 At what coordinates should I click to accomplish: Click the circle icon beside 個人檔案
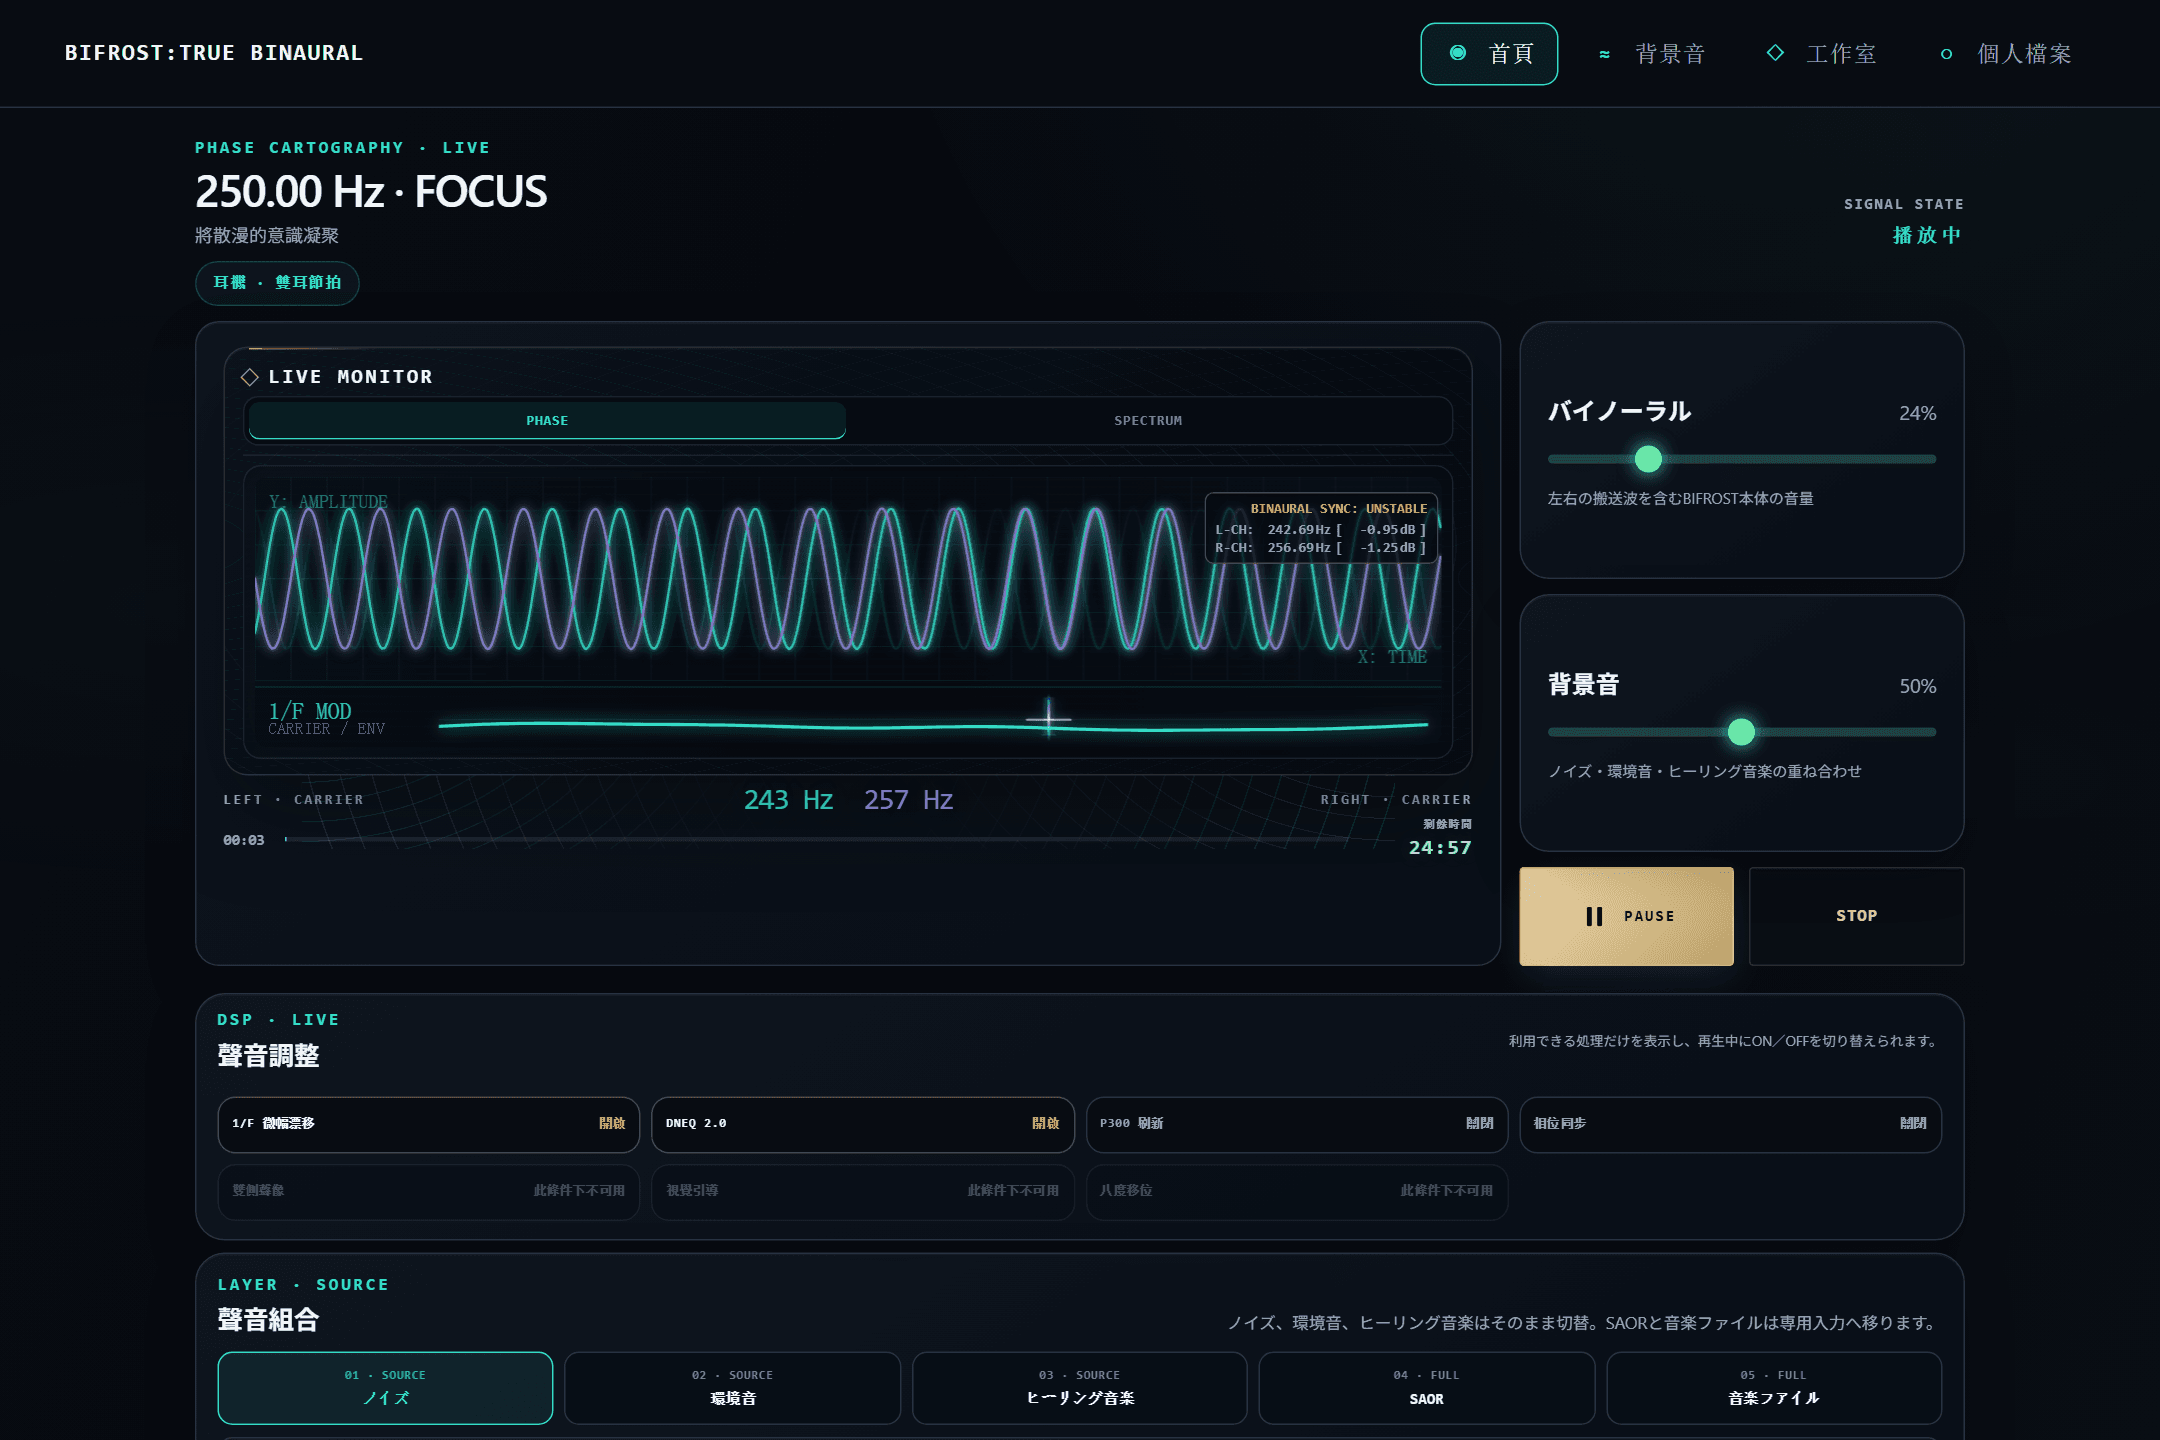[x=1946, y=54]
